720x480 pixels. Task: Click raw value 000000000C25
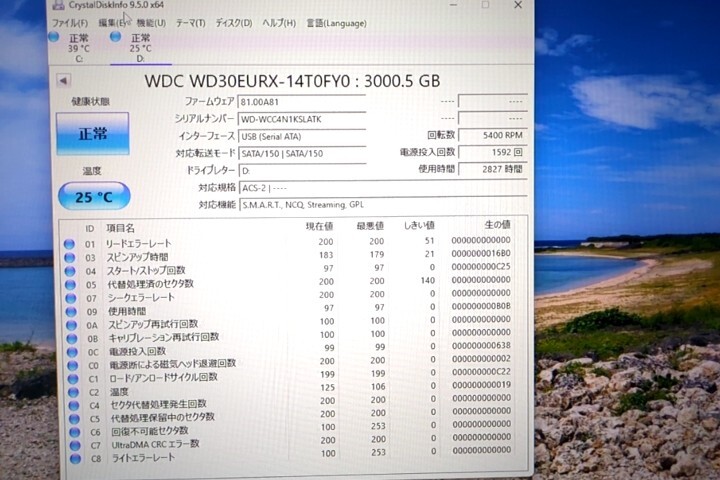coord(481,266)
